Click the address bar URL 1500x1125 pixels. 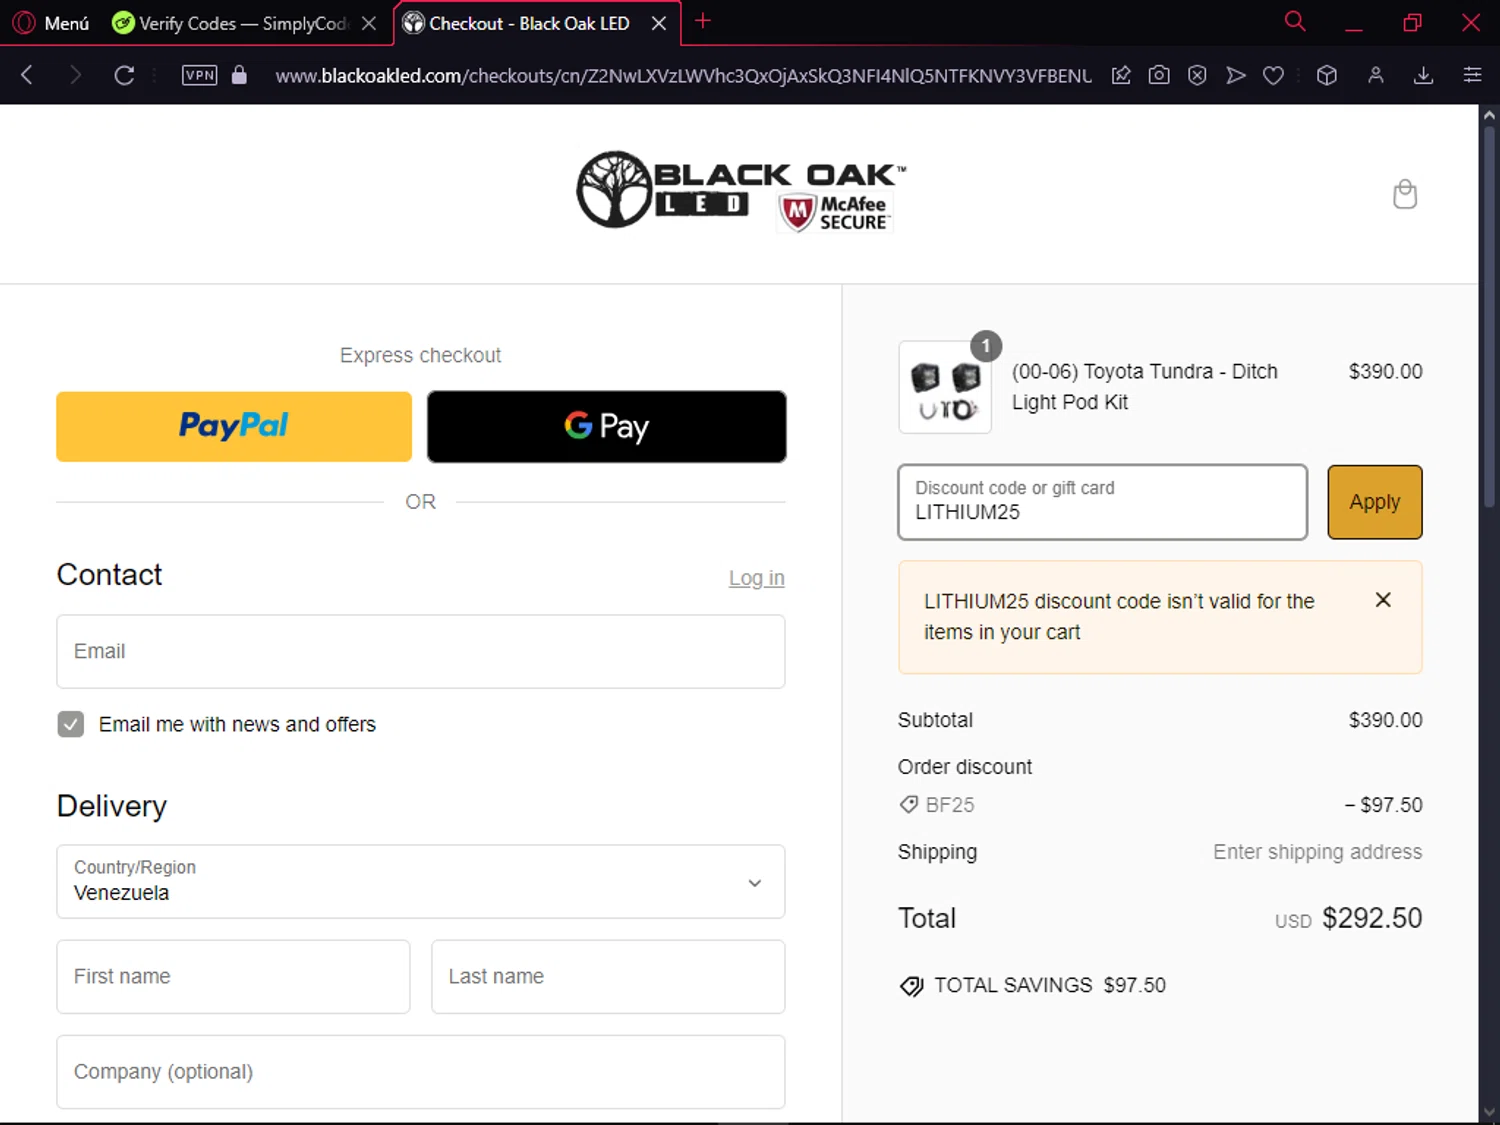(683, 76)
